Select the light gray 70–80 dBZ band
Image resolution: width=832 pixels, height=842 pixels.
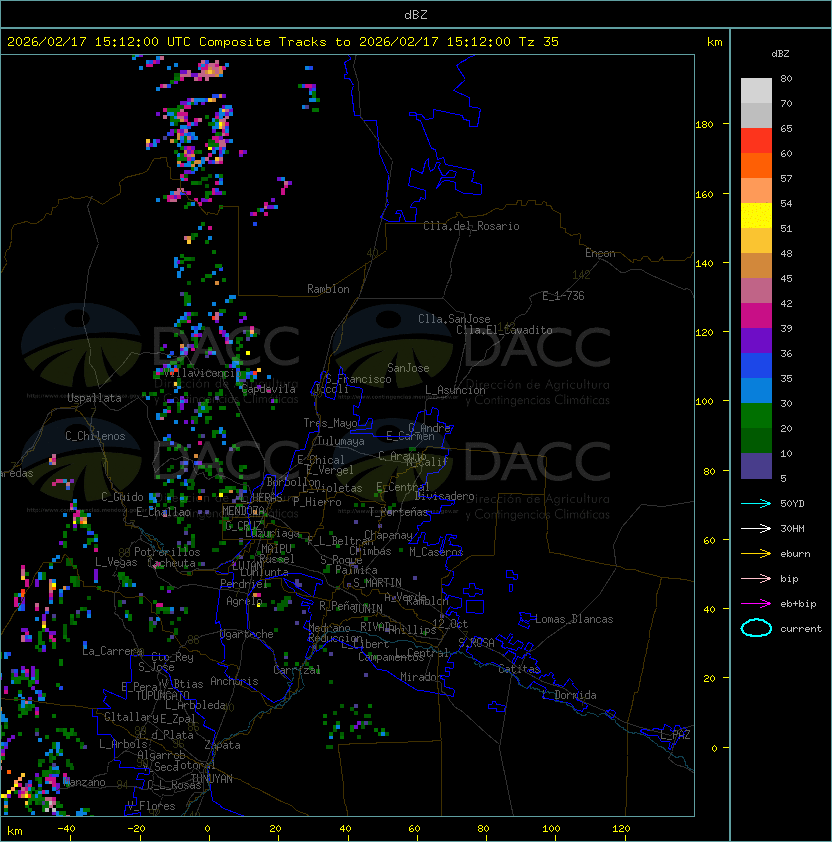coord(756,91)
